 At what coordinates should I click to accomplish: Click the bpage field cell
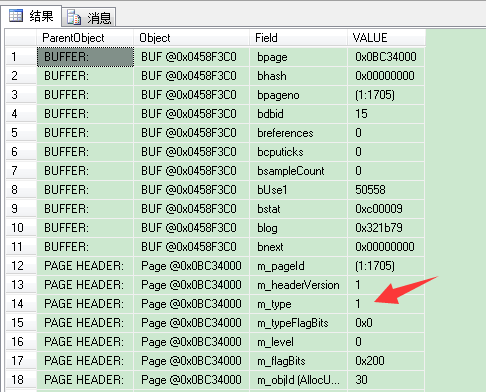coord(298,57)
